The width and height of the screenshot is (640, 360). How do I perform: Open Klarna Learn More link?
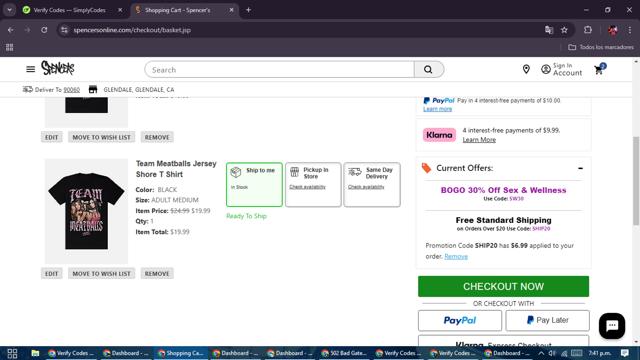pos(479,140)
